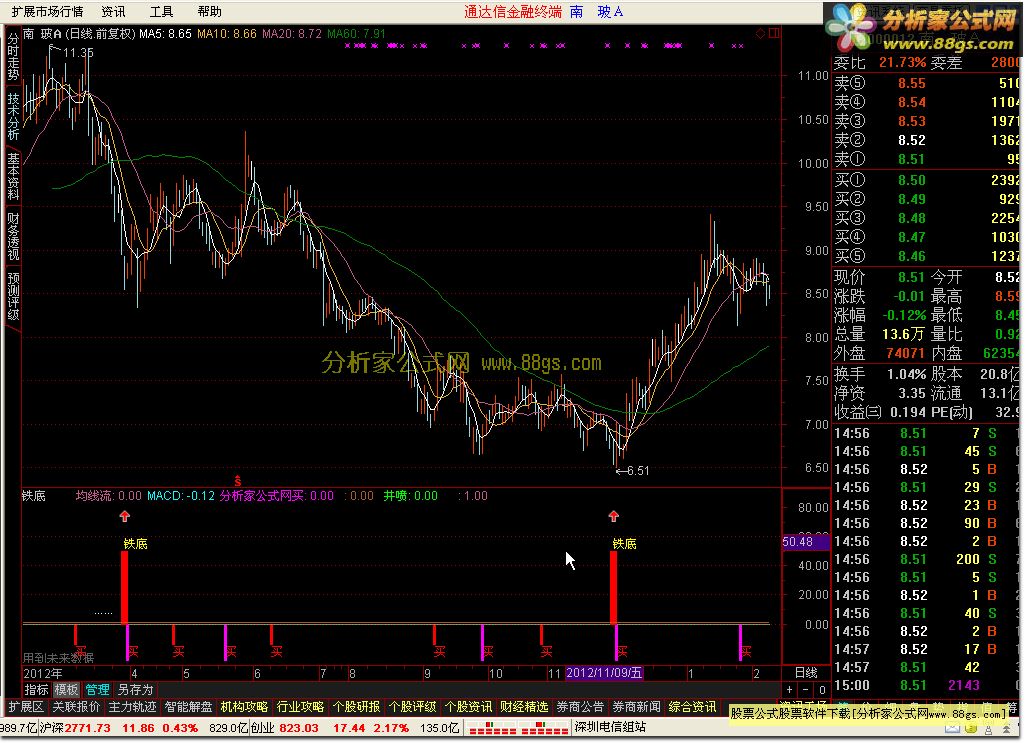Click the plus zoom button under the chart
Viewport: 1025px width, 743px height.
790,690
